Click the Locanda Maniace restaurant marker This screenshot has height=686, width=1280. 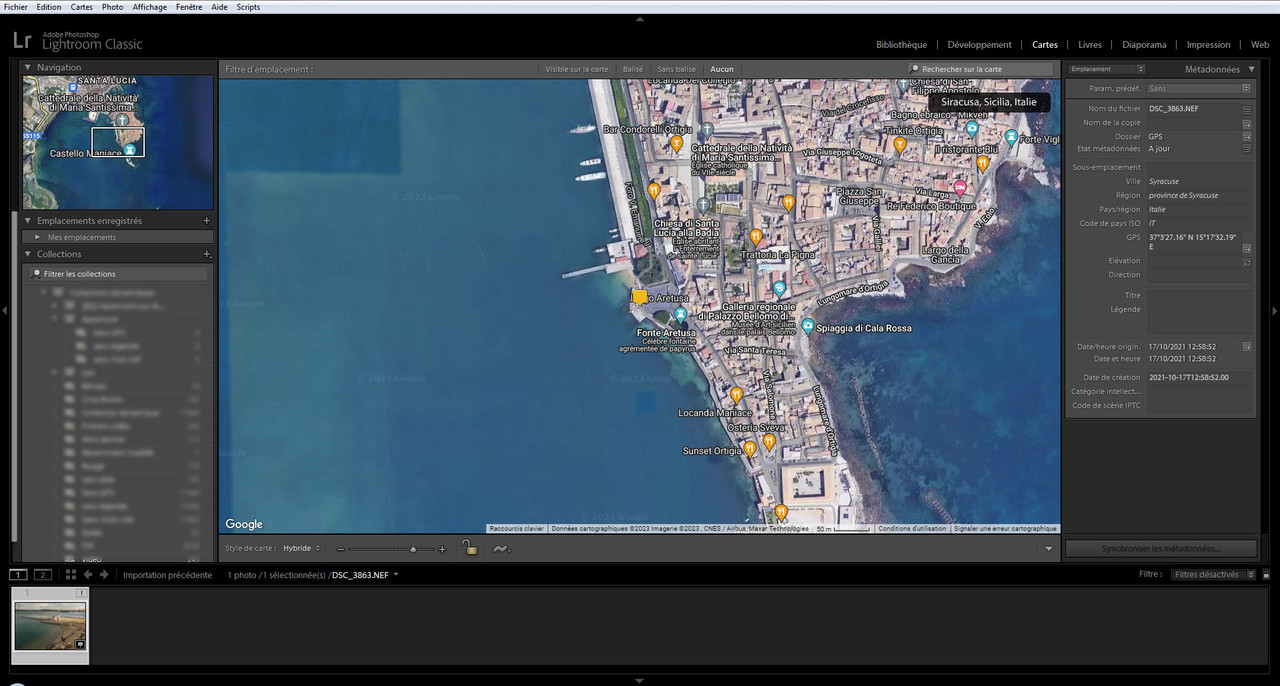737,395
